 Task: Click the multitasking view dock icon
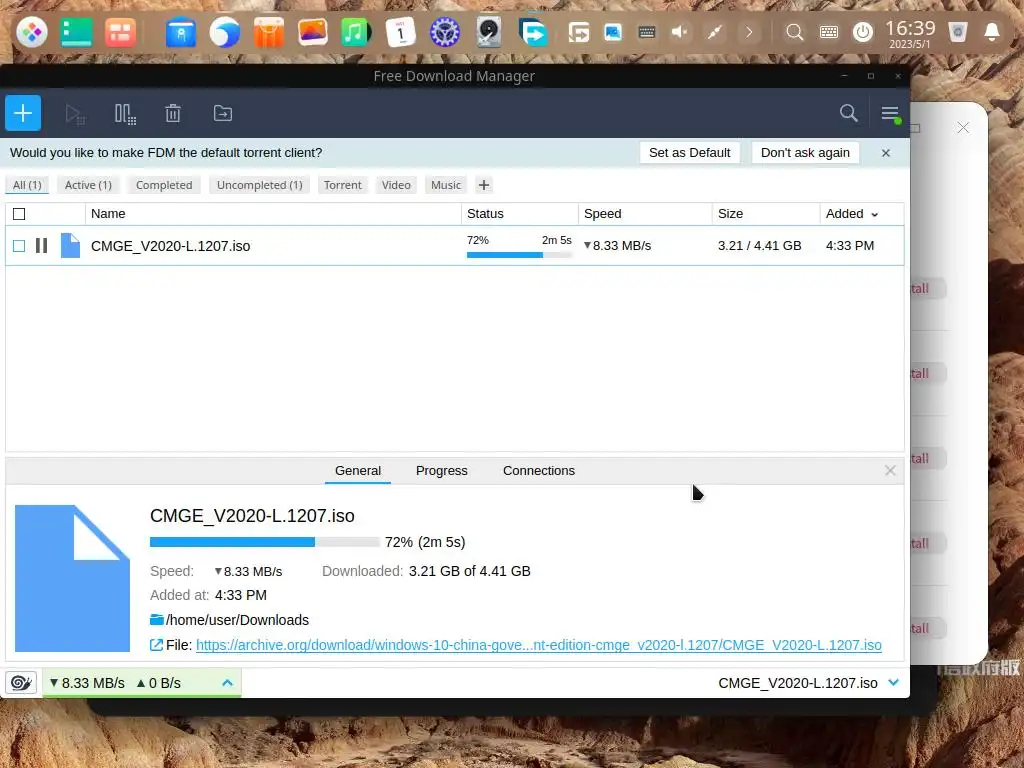coord(120,32)
